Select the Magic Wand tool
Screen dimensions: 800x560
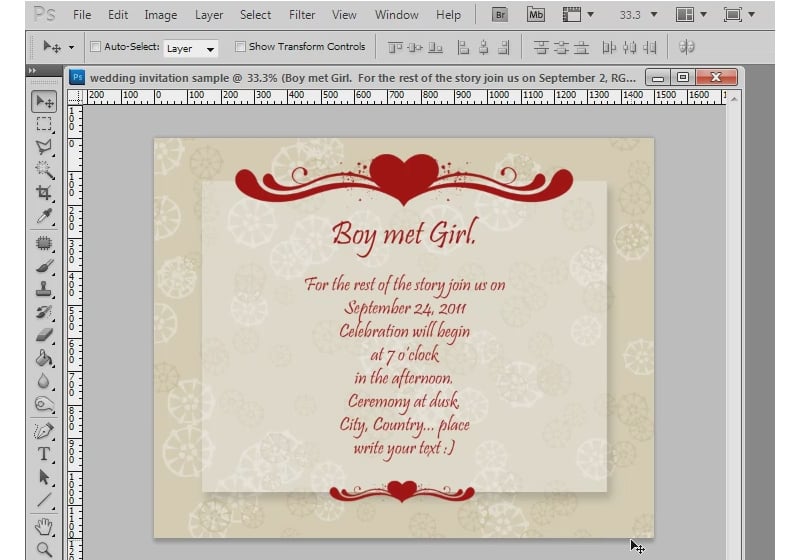[x=44, y=170]
